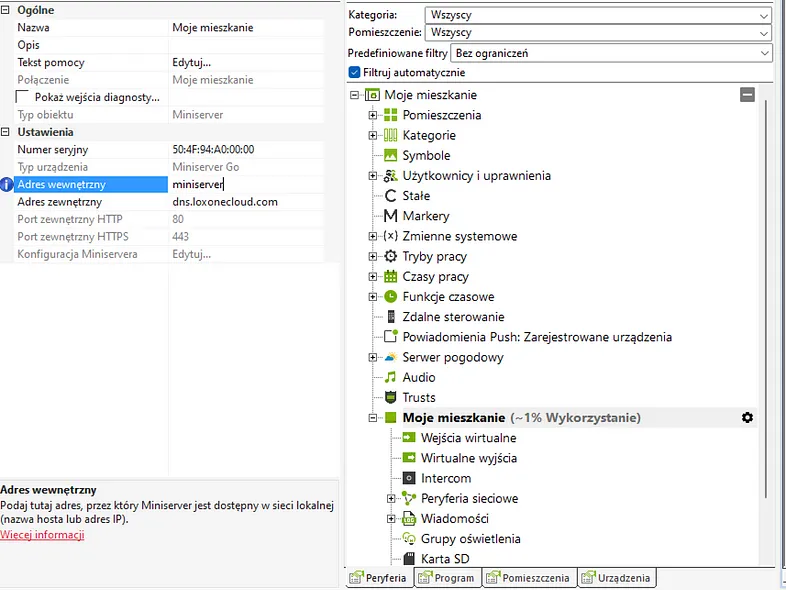786x590 pixels.
Task: Switch to the Pomieszczenia tab
Action: (x=529, y=577)
